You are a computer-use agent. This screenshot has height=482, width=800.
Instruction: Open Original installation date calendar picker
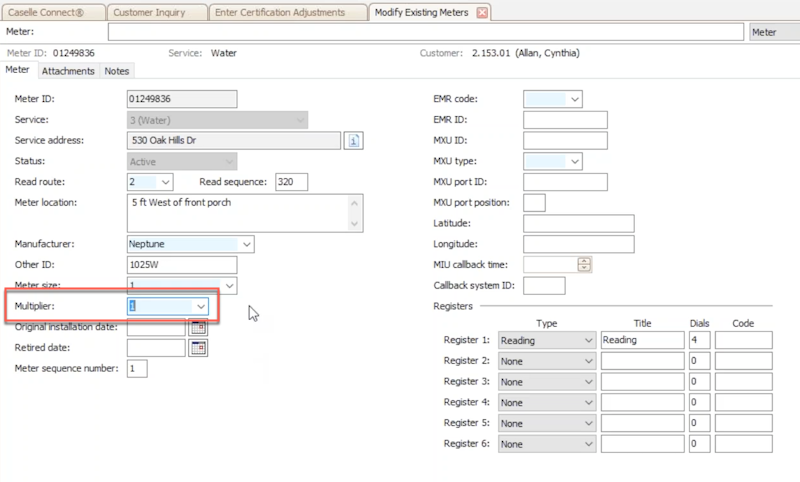(198, 327)
